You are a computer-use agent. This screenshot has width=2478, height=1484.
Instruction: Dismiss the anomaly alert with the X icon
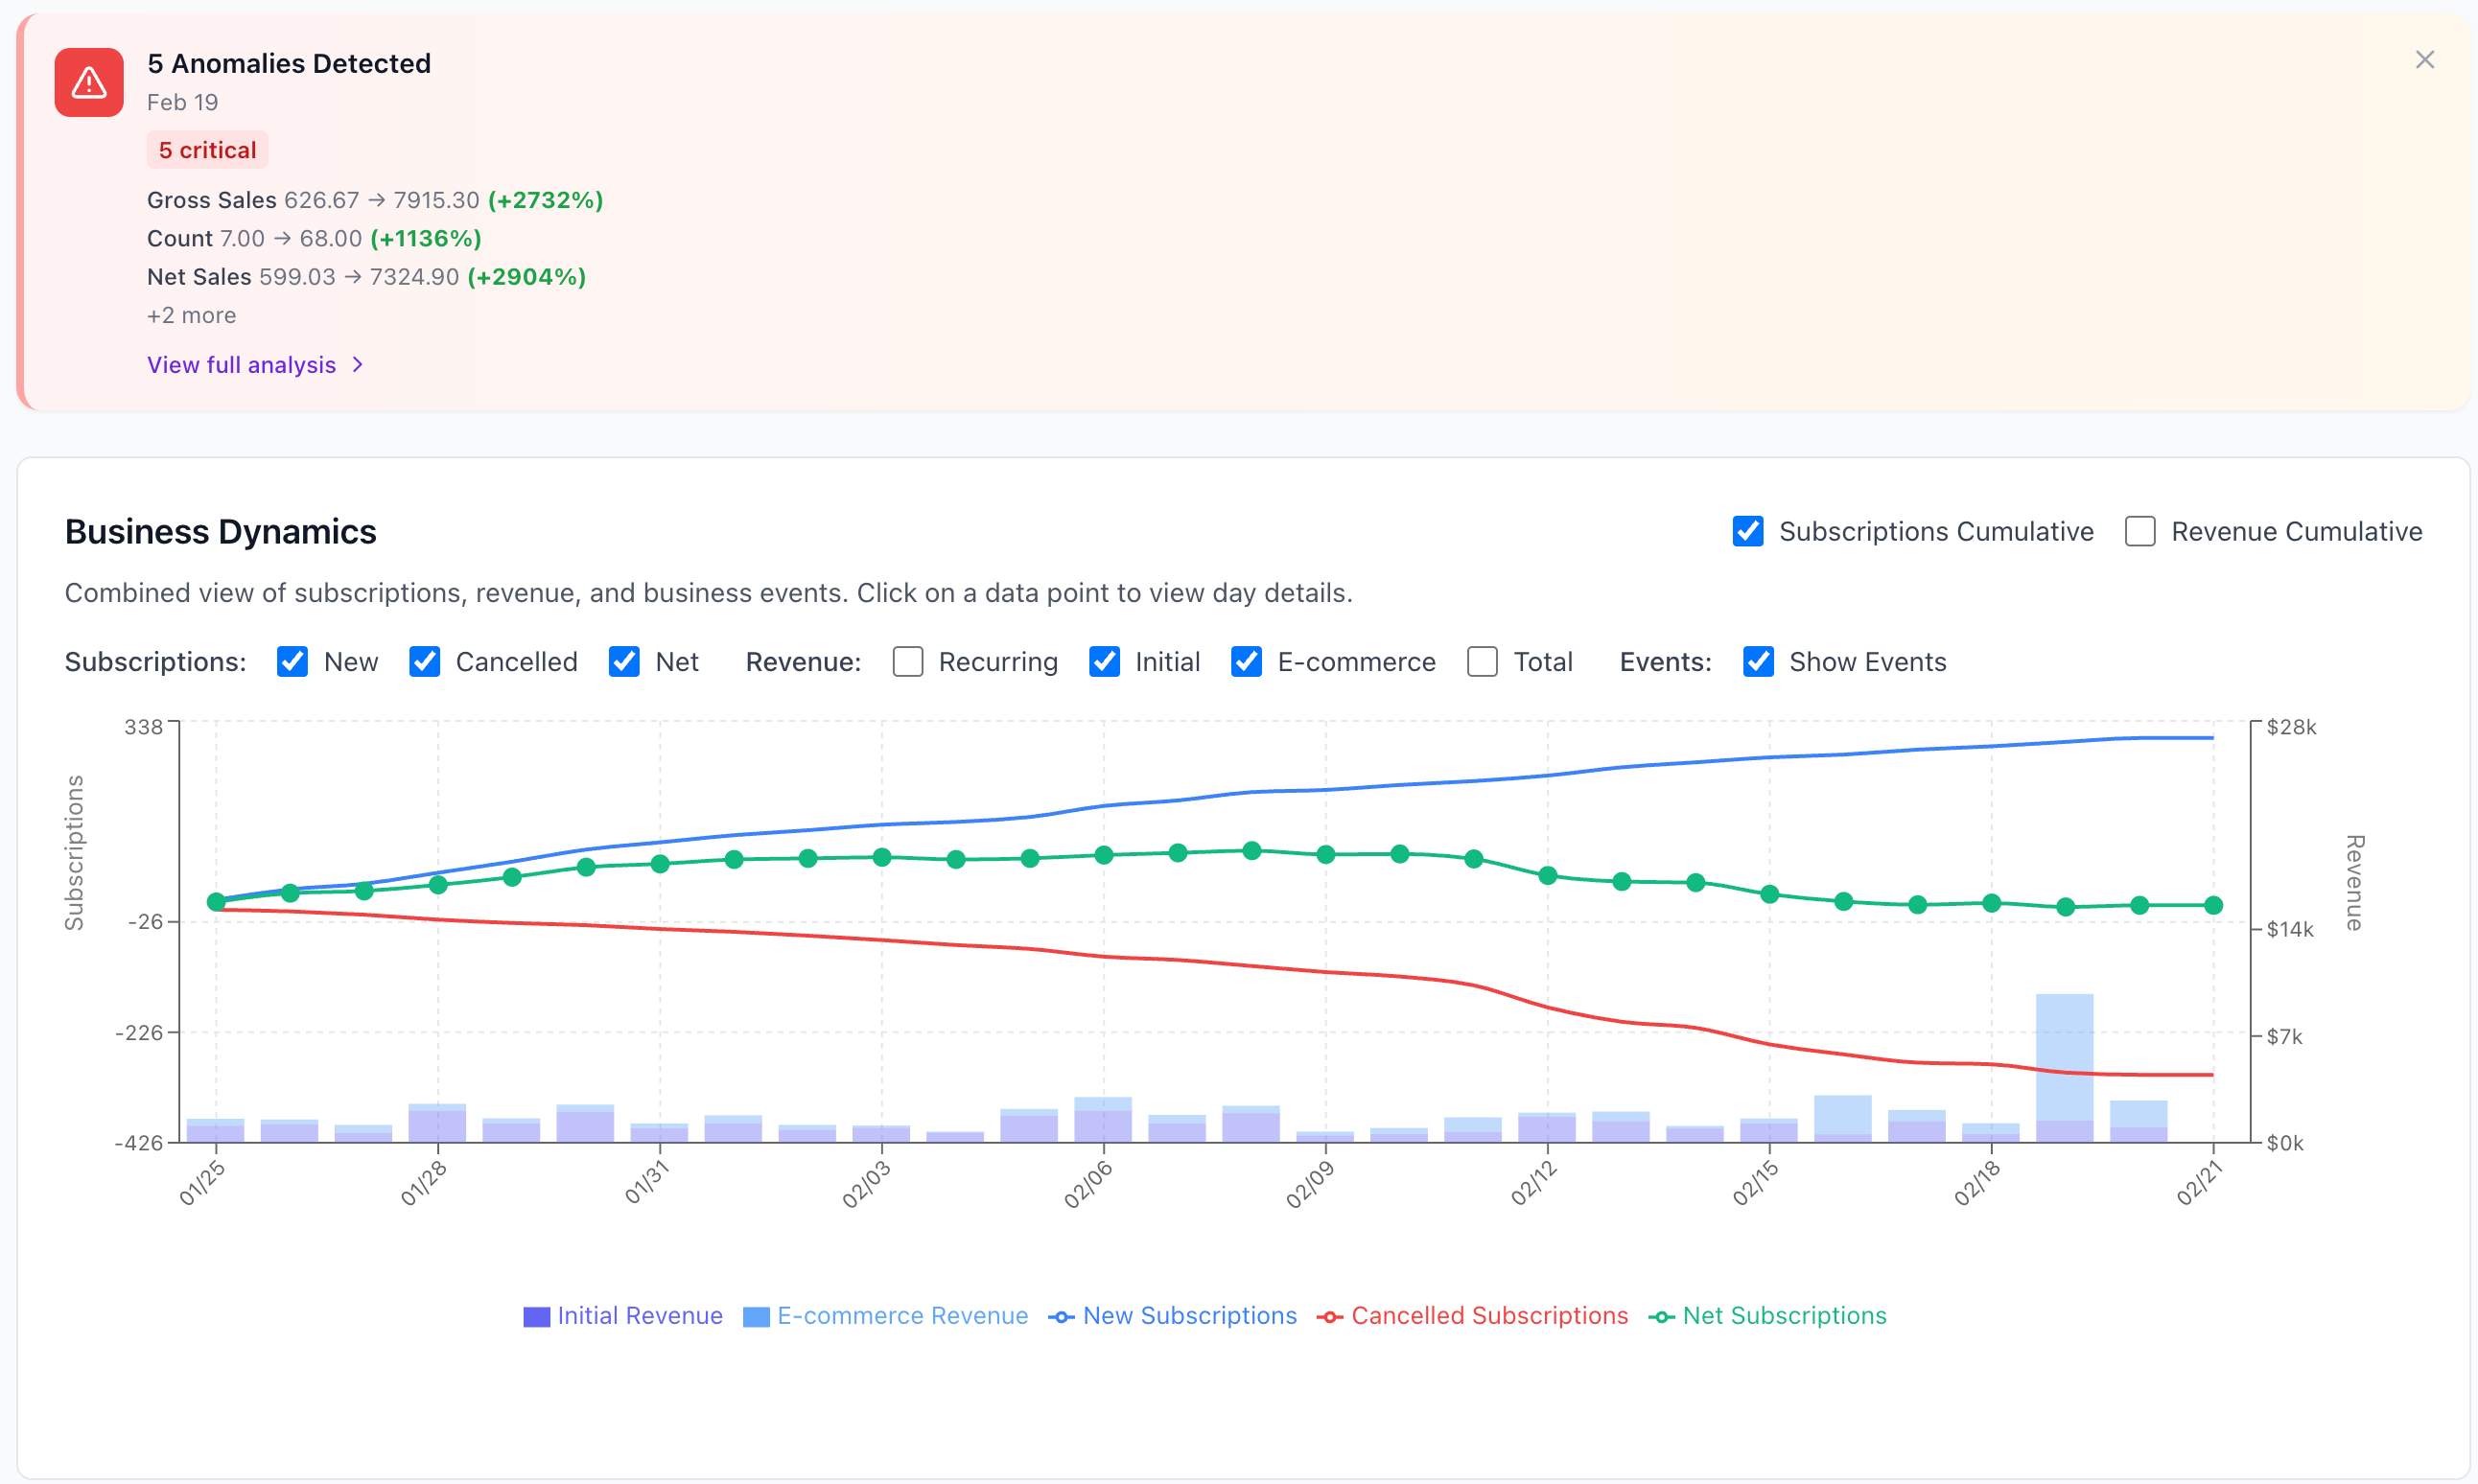tap(2424, 59)
